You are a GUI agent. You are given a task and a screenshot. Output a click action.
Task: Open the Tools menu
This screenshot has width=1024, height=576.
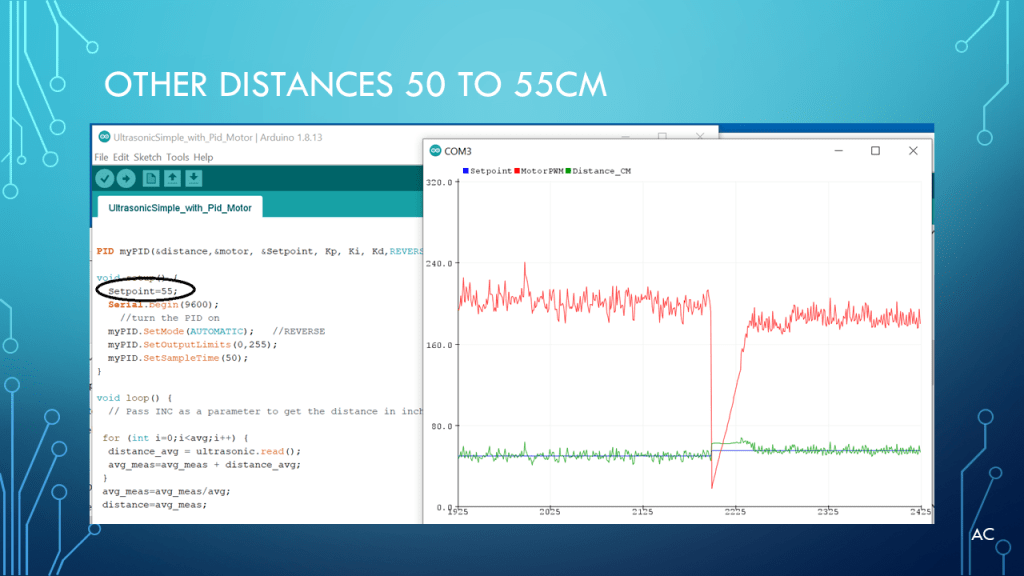[x=177, y=157]
